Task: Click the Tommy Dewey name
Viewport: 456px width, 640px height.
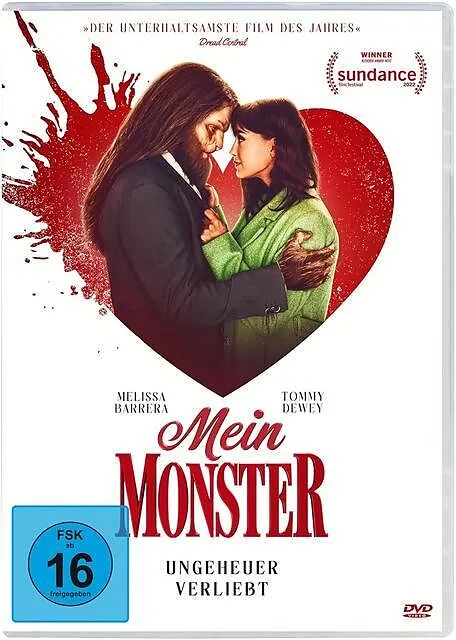Action: pyautogui.click(x=303, y=402)
